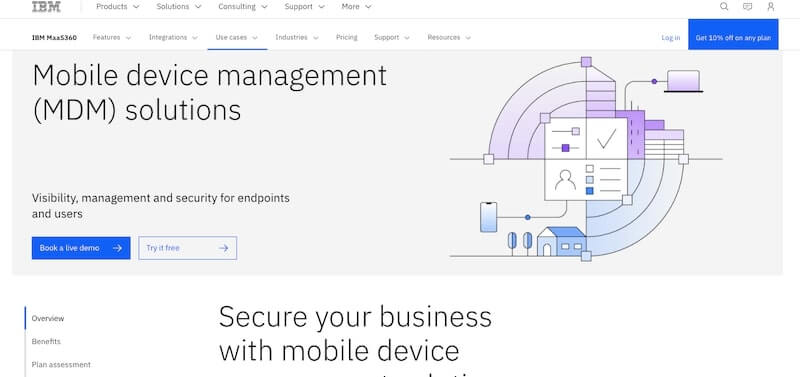Open the user profile icon
Image resolution: width=800 pixels, height=377 pixels.
[x=771, y=7]
